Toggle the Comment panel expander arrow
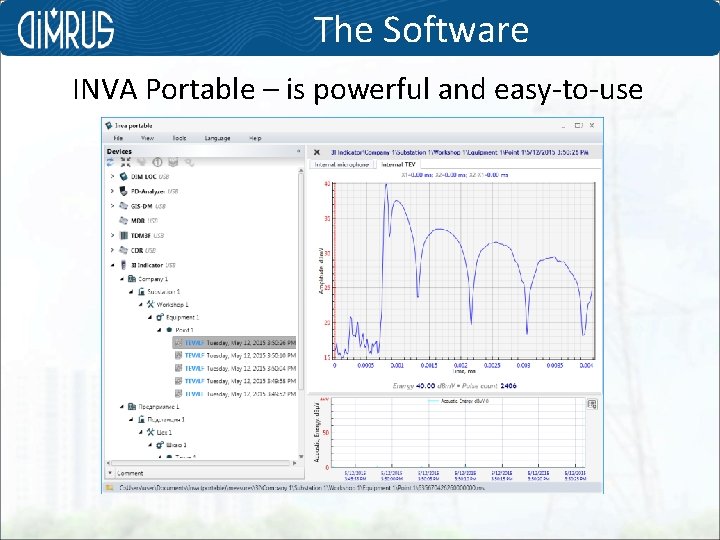720x540 pixels. click(110, 472)
